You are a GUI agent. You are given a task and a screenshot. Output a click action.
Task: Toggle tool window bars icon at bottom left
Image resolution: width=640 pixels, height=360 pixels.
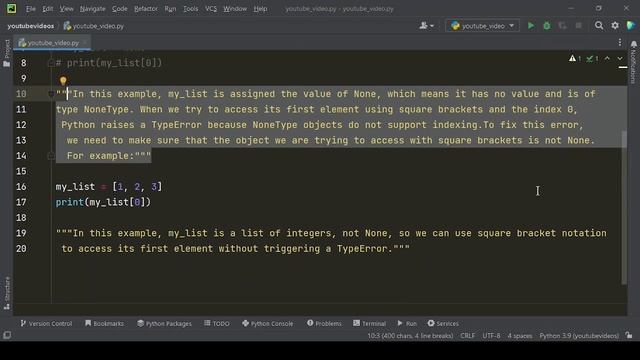7,336
